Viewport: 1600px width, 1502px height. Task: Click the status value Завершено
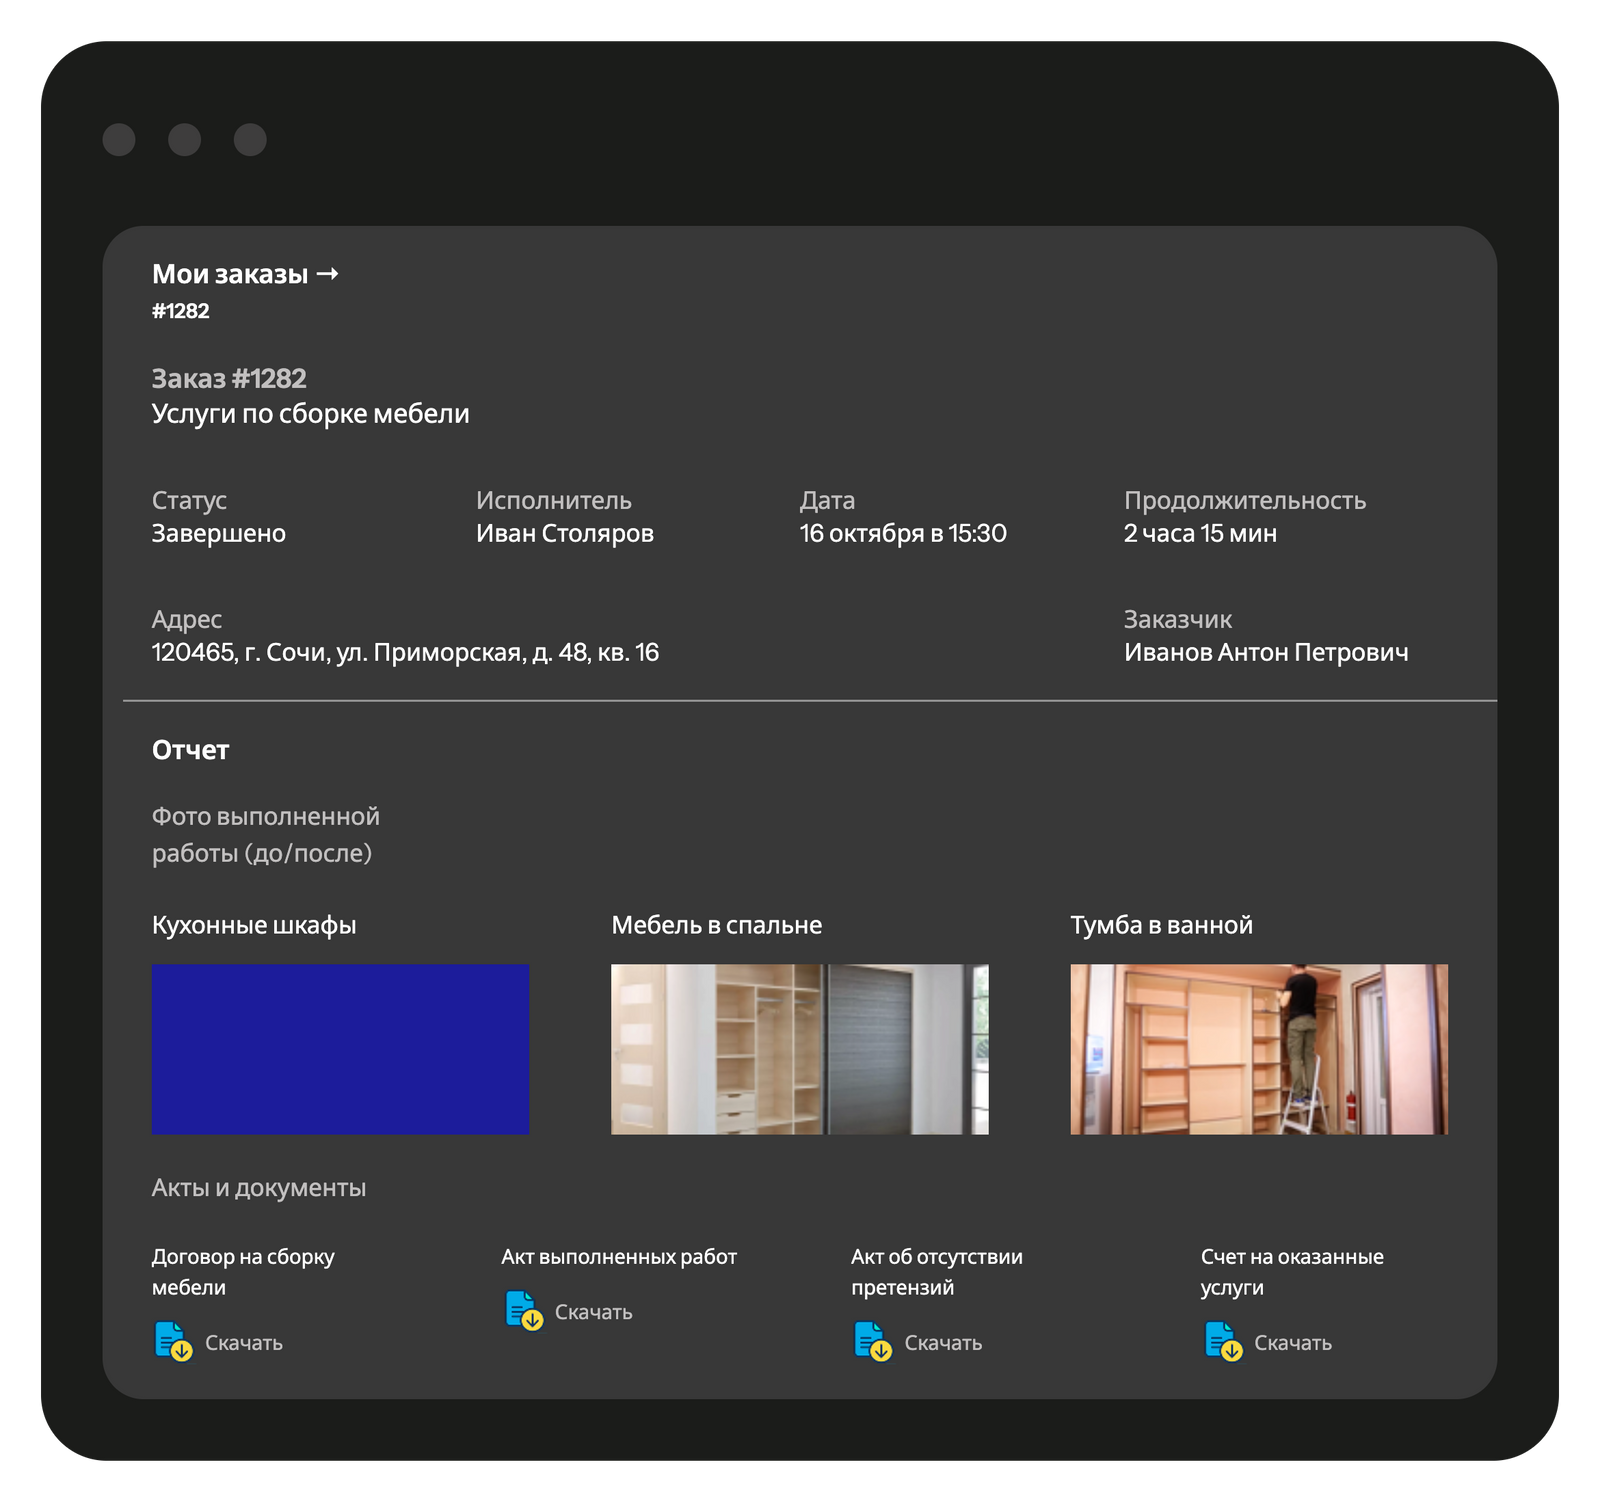coord(219,533)
